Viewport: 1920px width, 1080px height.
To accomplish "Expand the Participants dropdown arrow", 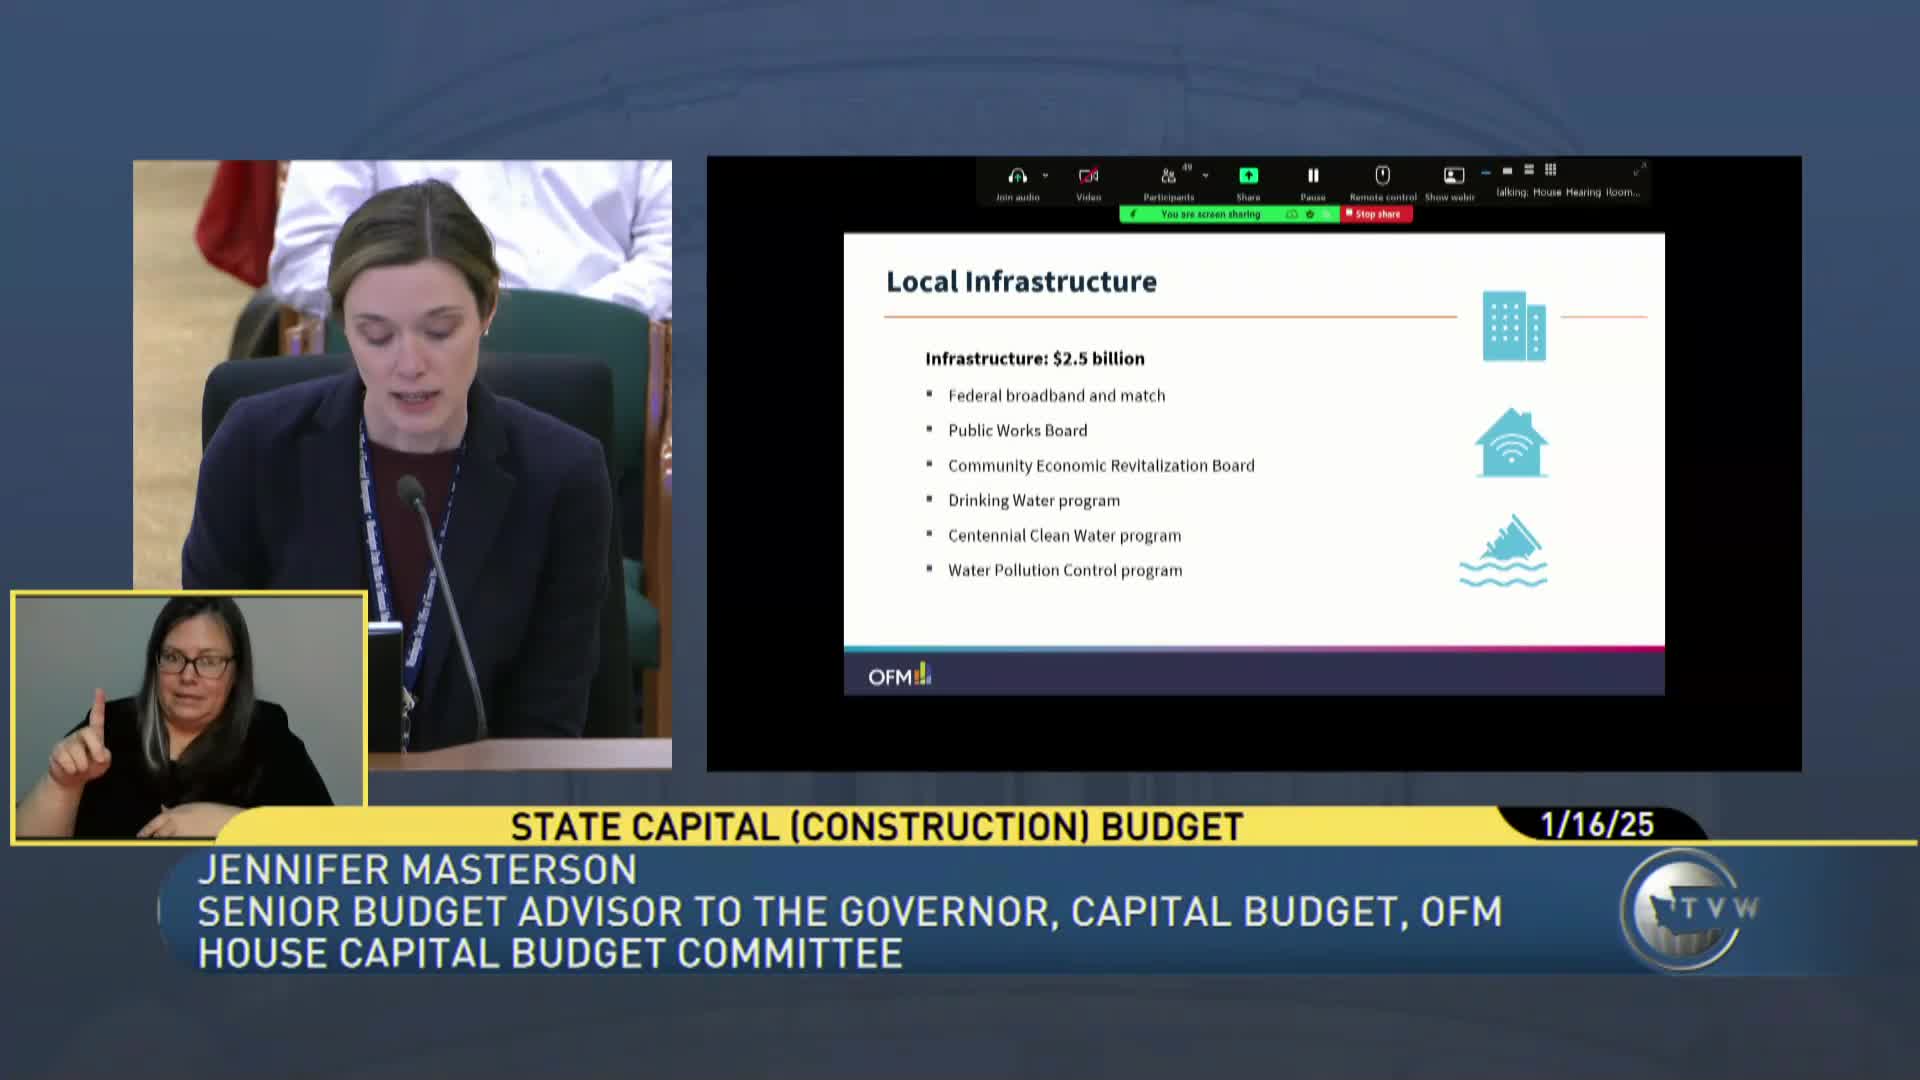I will (1205, 176).
